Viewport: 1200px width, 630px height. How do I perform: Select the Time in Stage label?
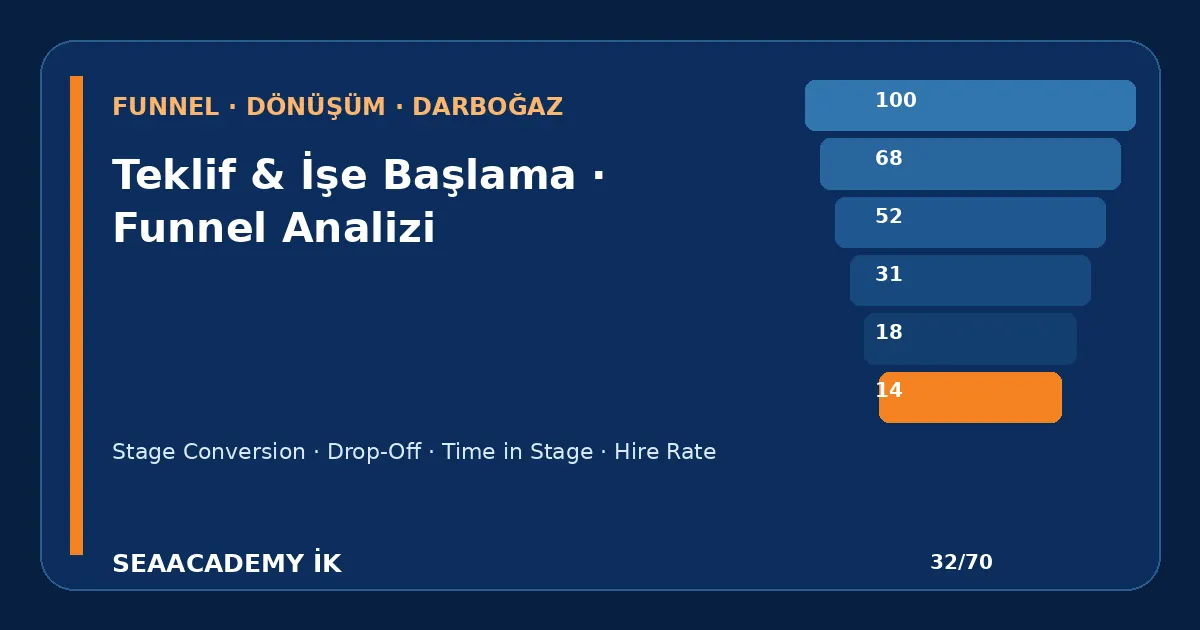pyautogui.click(x=517, y=452)
